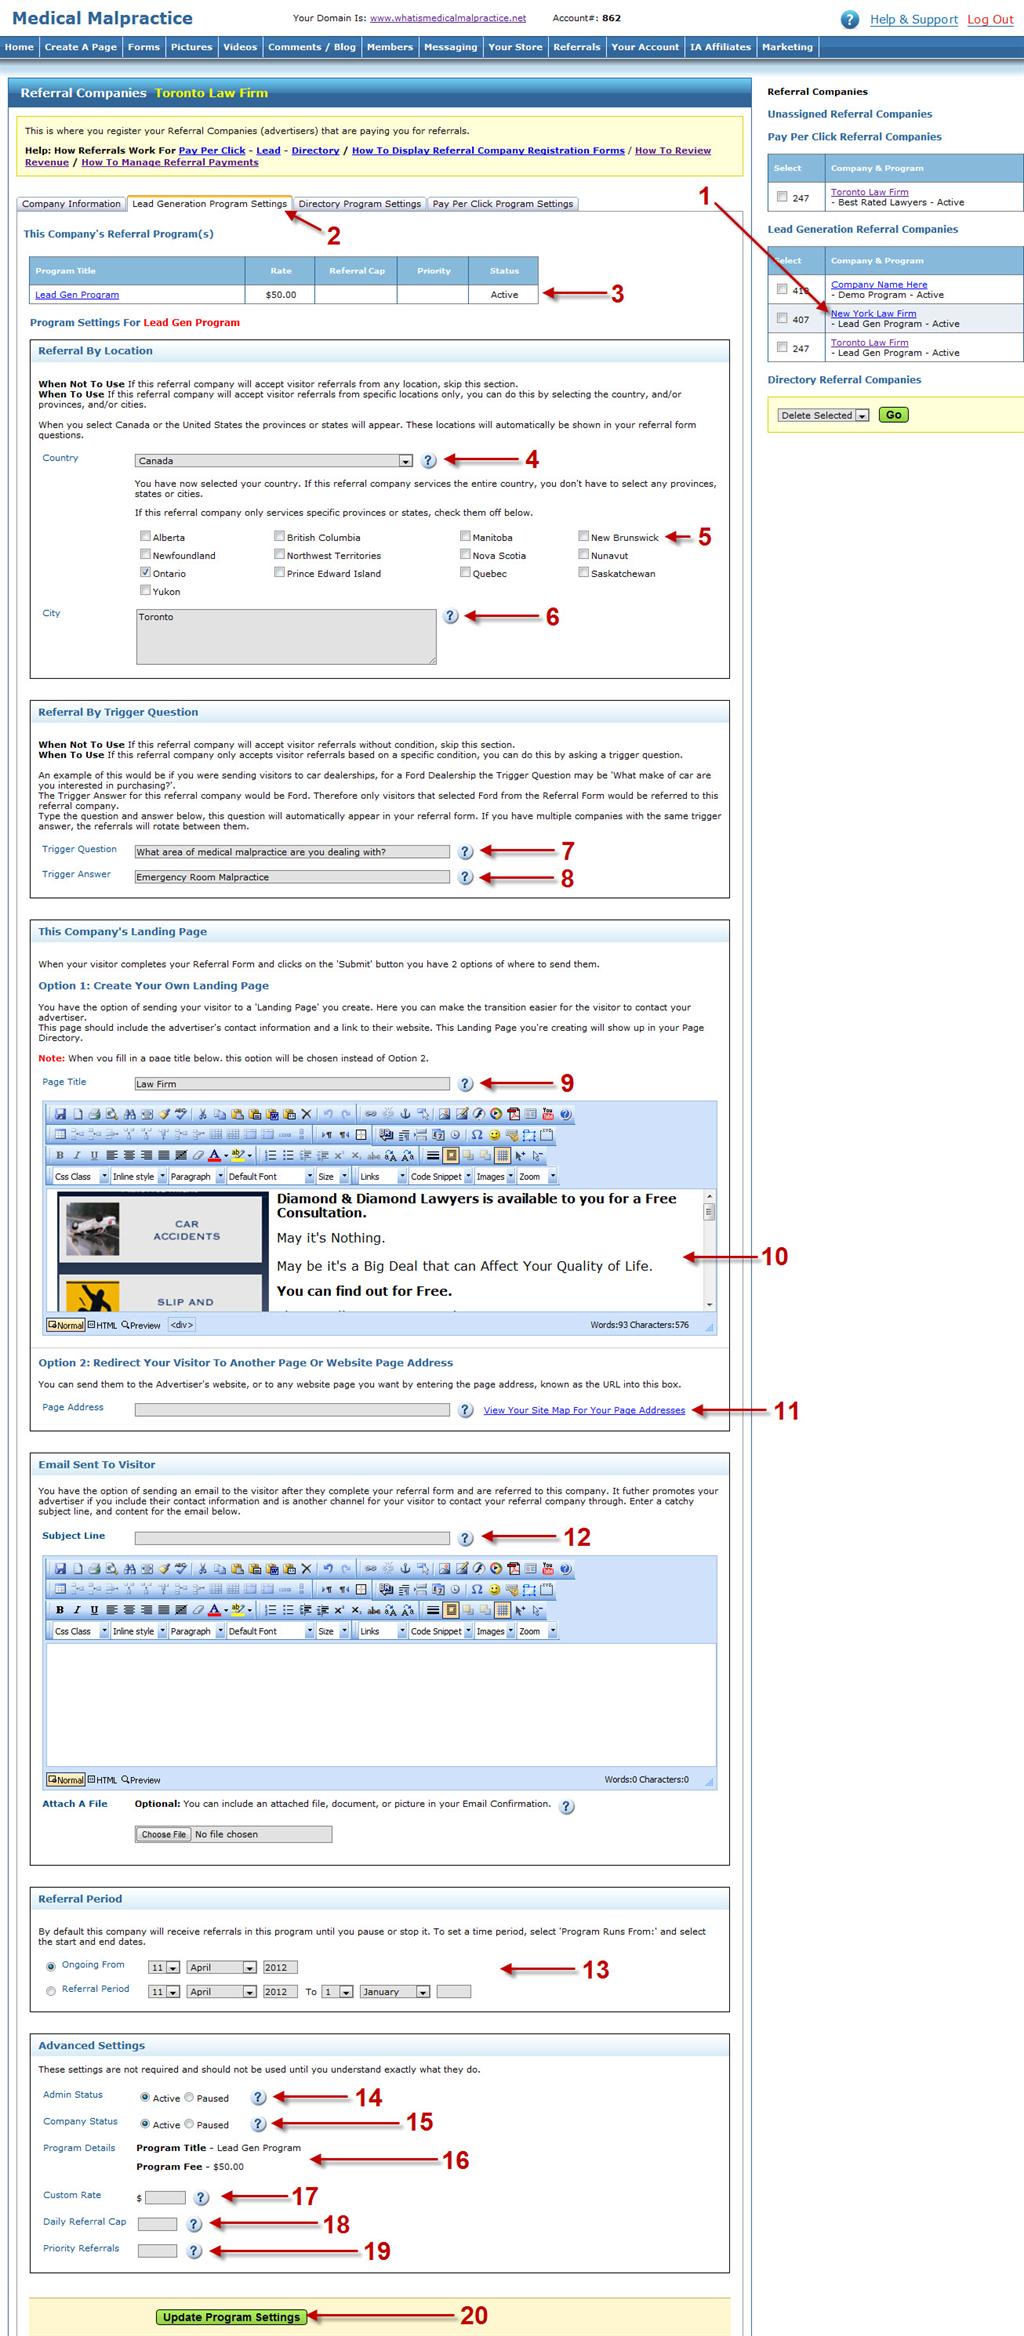Click the YouTube icon in the email editor
This screenshot has height=2336, width=1024.
[x=547, y=1568]
